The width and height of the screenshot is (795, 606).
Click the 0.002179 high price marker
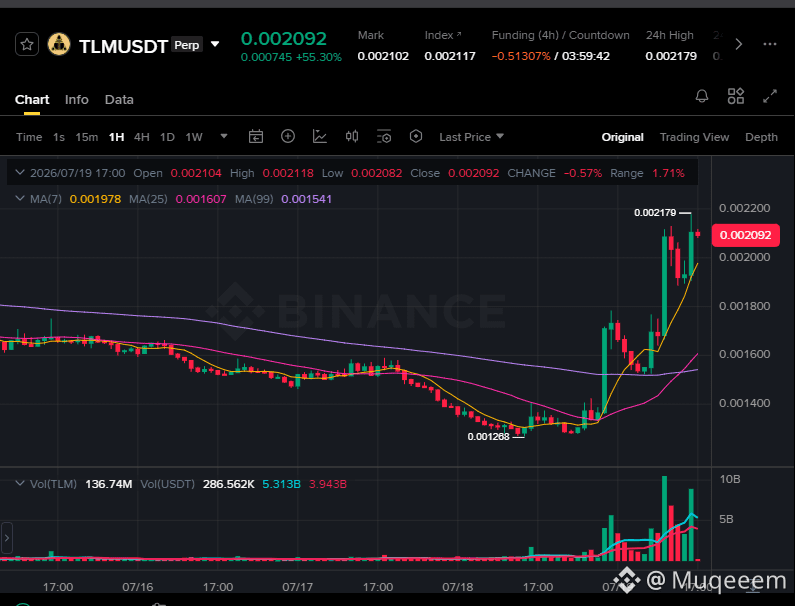tap(655, 212)
